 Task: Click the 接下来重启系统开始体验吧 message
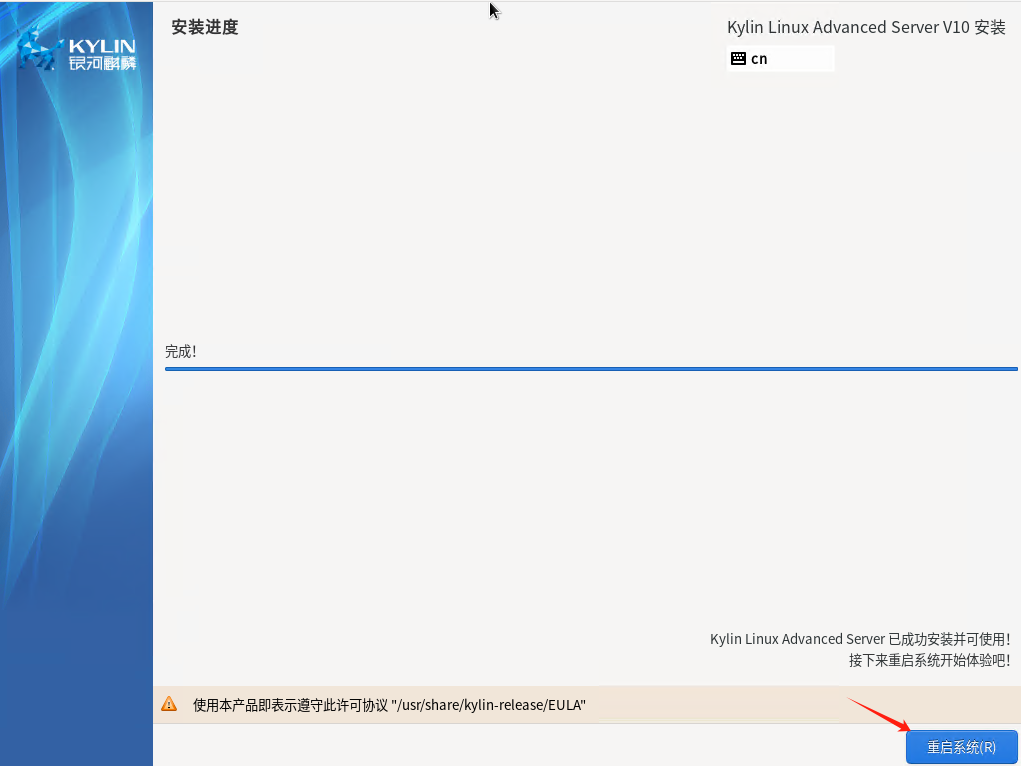point(930,660)
